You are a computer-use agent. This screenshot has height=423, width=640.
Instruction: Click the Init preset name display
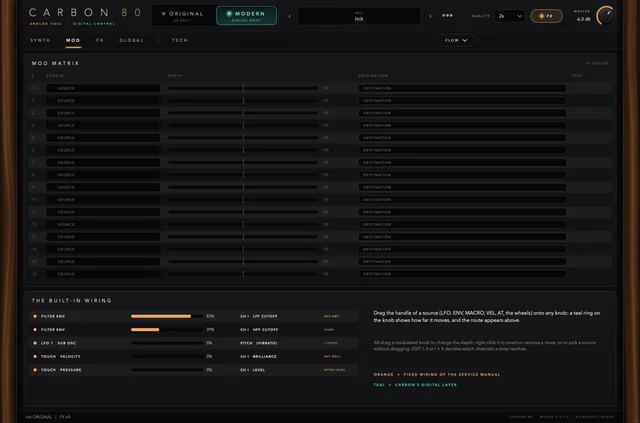[359, 16]
